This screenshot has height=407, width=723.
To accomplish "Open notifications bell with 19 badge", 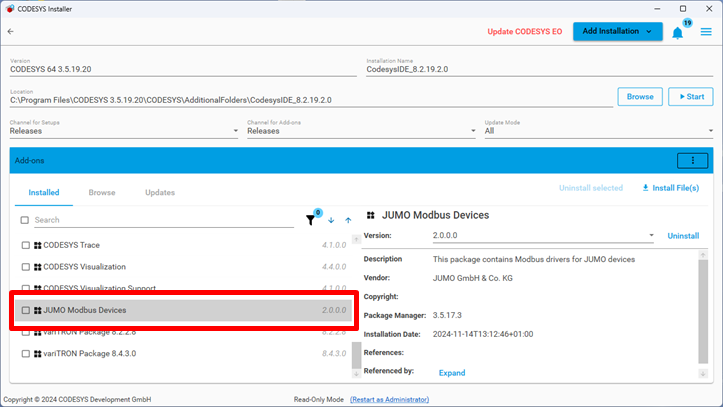I will click(x=677, y=33).
